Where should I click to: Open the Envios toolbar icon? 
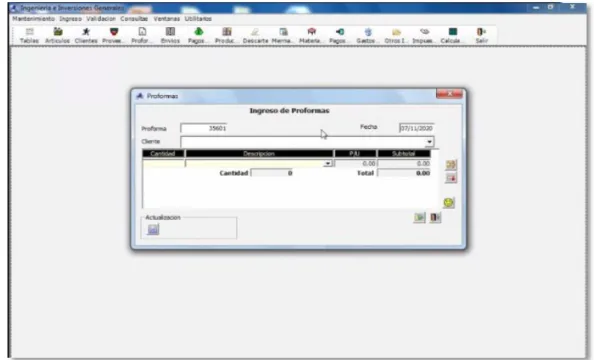(170, 36)
